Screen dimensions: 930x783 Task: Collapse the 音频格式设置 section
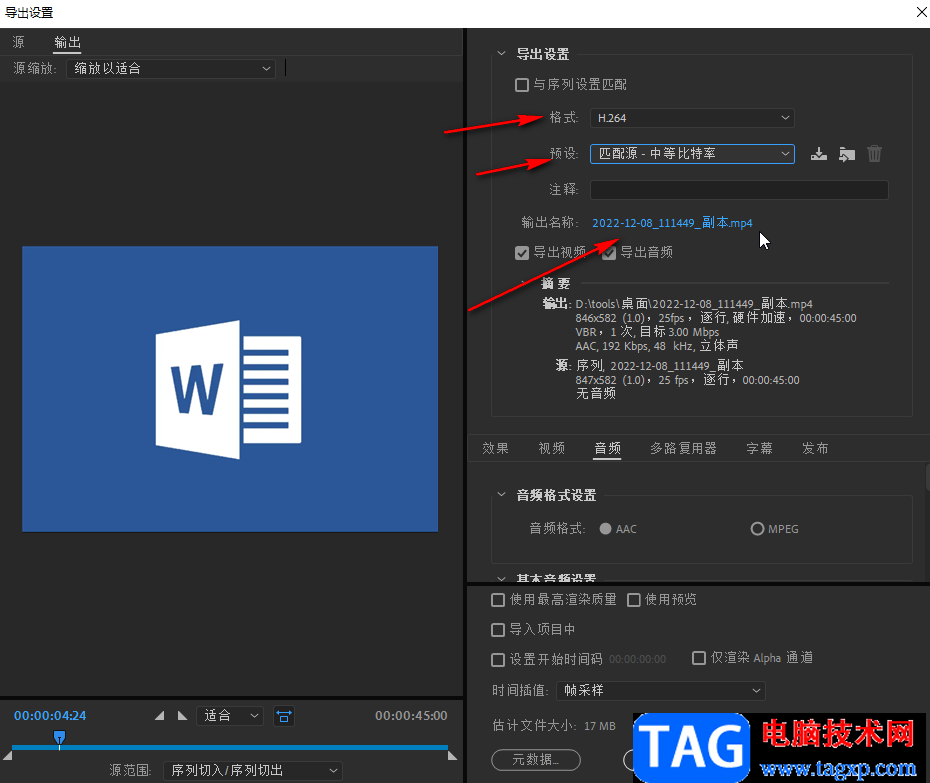(501, 495)
